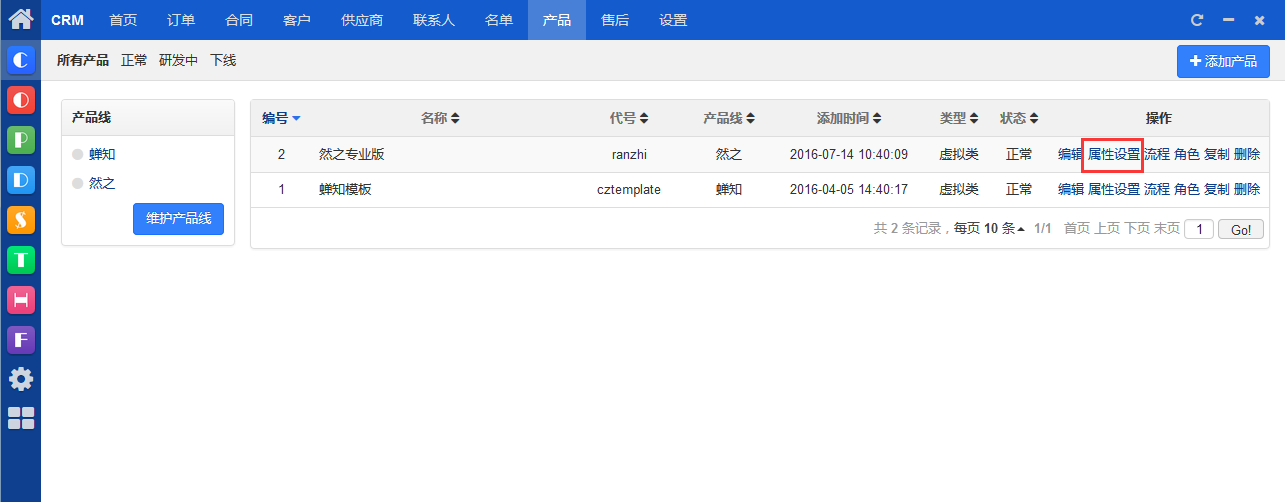This screenshot has width=1285, height=502.
Task: Click the 添加产品 button
Action: tap(1223, 61)
